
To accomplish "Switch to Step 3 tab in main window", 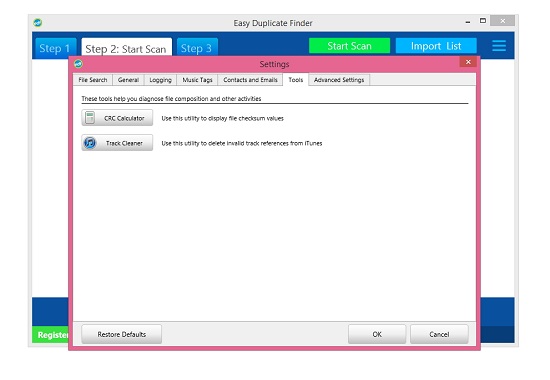I will click(x=197, y=48).
